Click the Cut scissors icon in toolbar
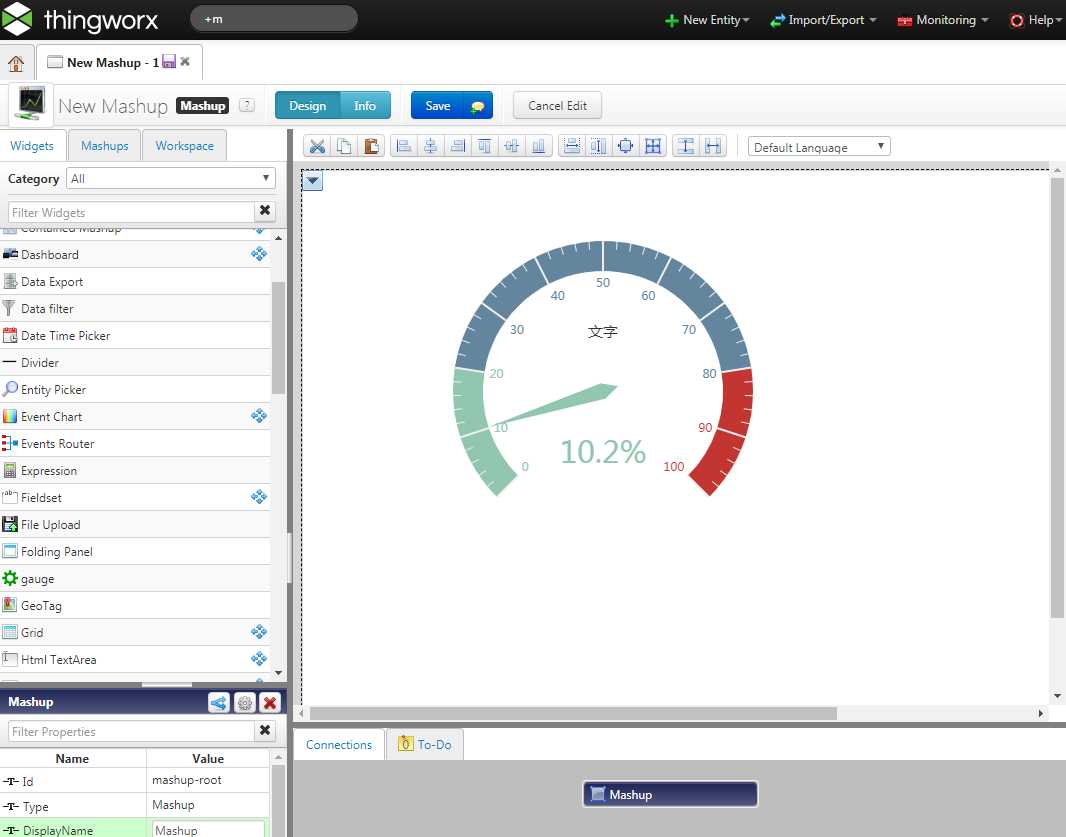1066x837 pixels. pyautogui.click(x=317, y=146)
